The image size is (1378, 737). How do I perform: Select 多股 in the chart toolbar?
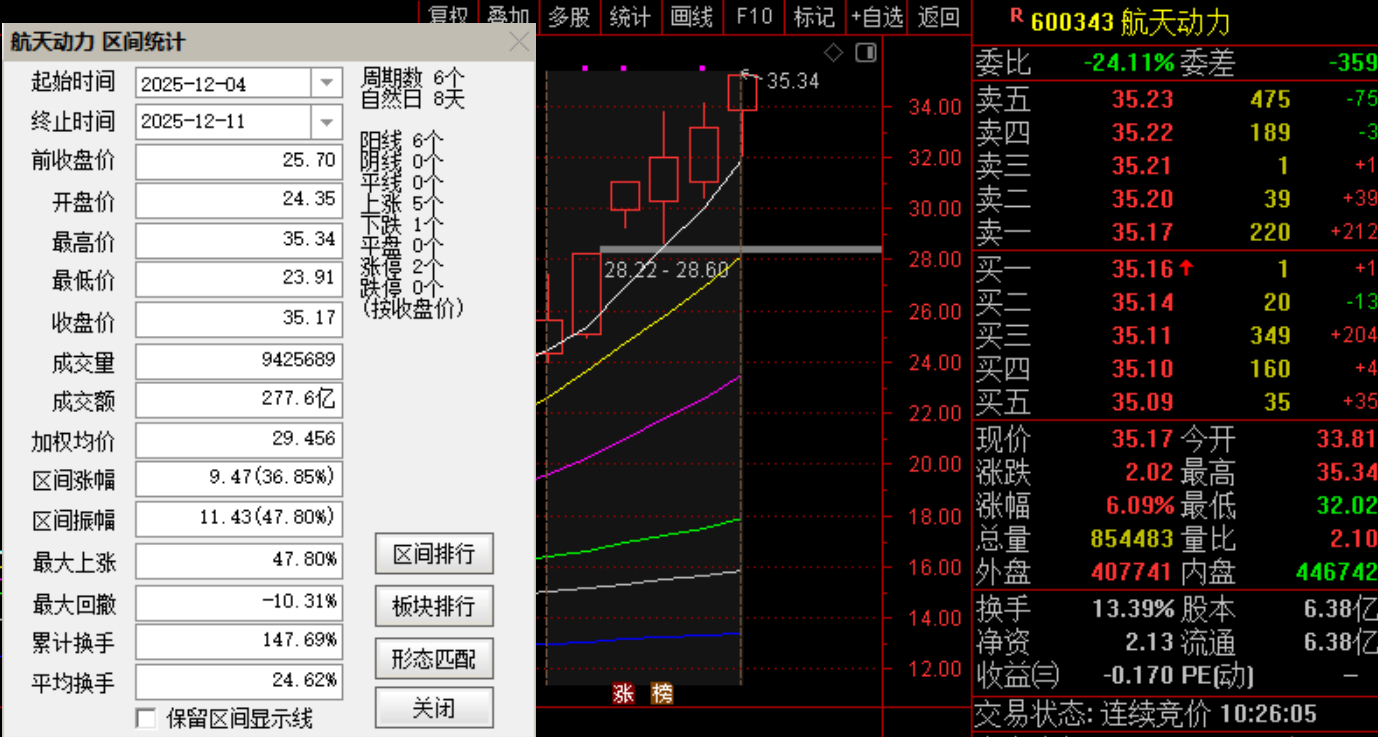pyautogui.click(x=570, y=16)
